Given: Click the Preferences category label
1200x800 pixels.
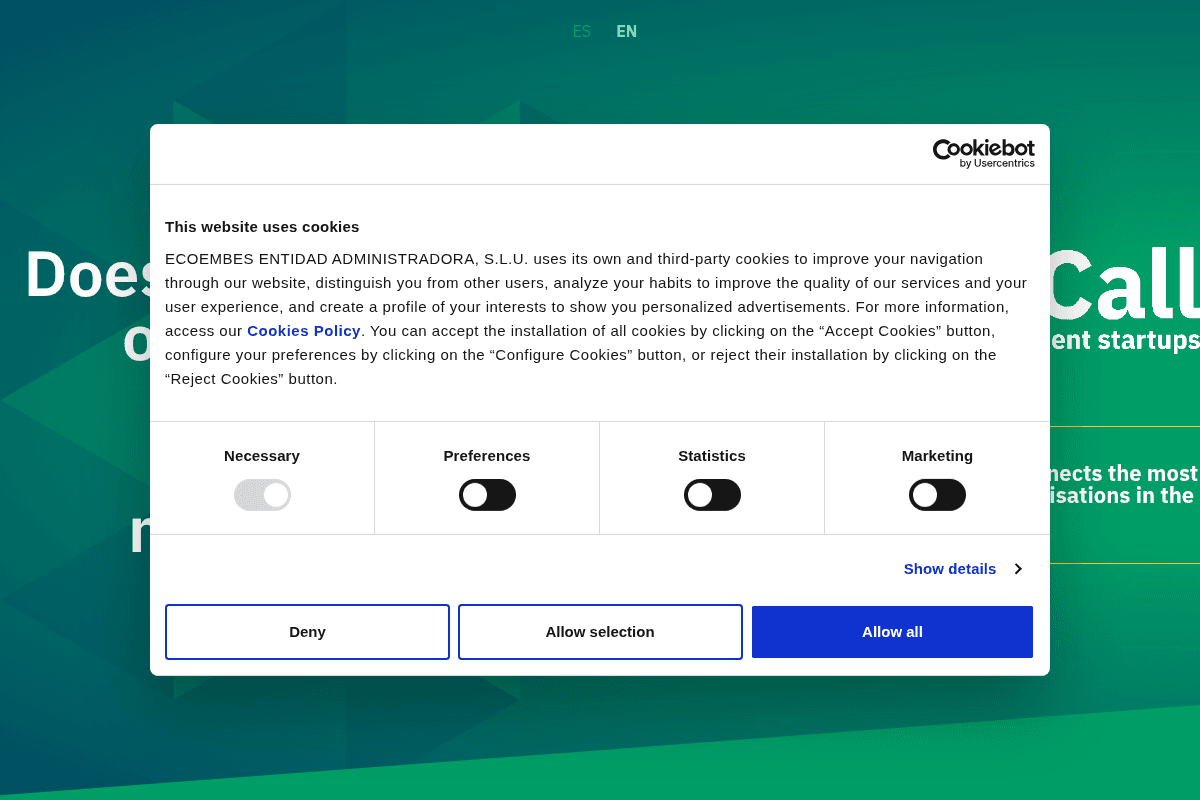Looking at the screenshot, I should (x=487, y=456).
